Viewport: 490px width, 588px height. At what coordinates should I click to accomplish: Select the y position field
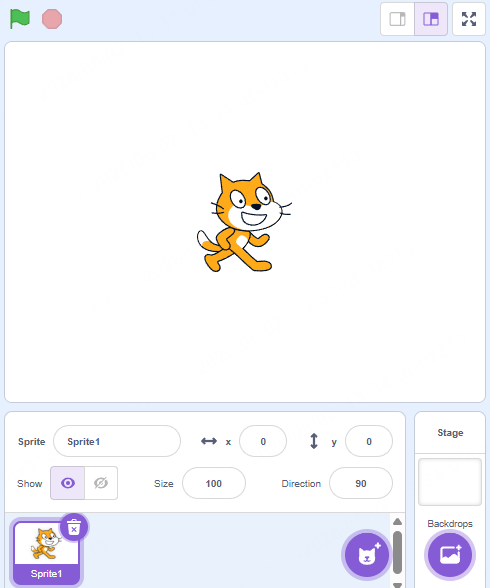pyautogui.click(x=369, y=441)
